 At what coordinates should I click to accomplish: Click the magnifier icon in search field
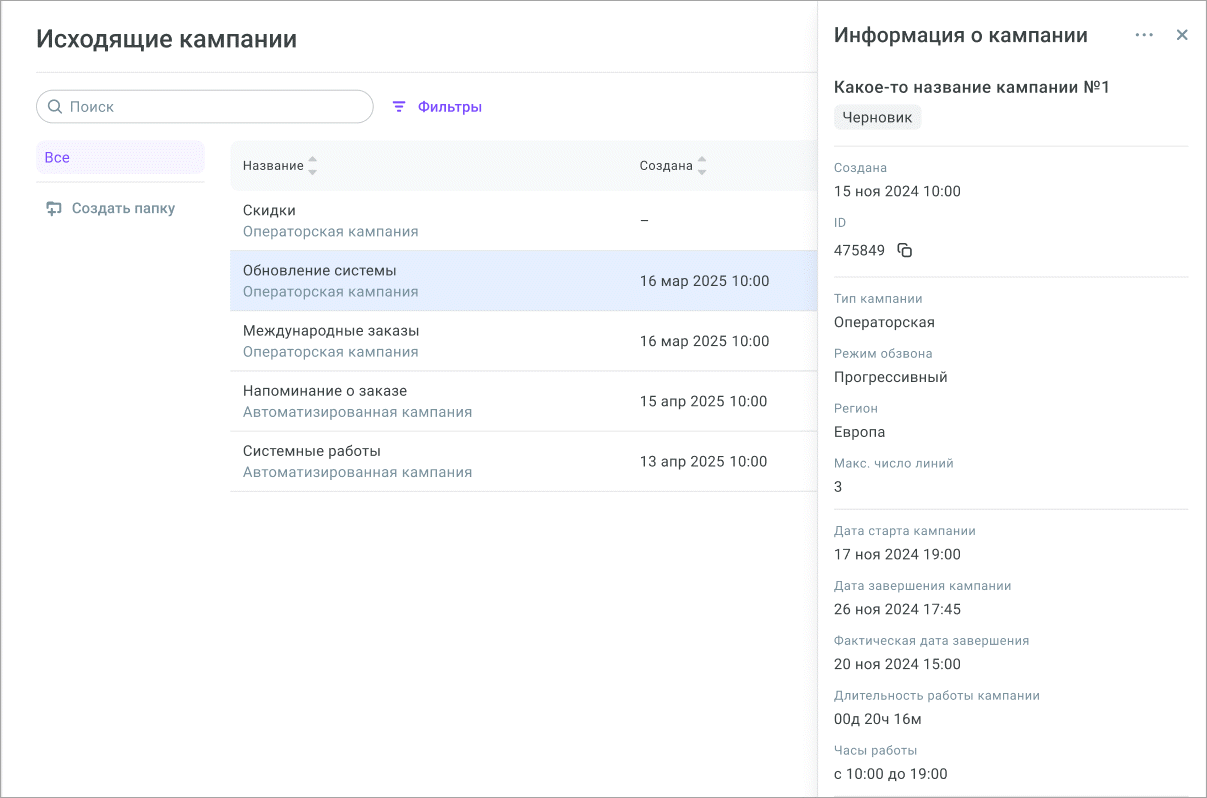pyautogui.click(x=55, y=107)
